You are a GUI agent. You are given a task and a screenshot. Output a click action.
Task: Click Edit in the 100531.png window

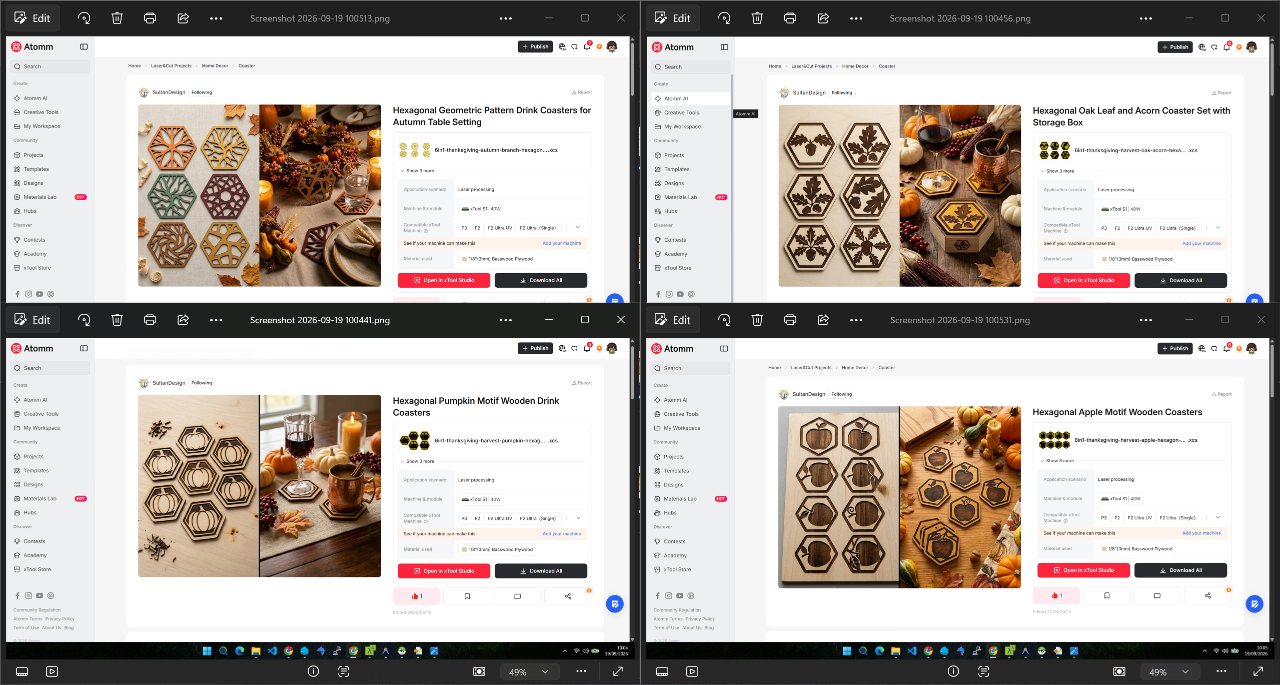(672, 320)
